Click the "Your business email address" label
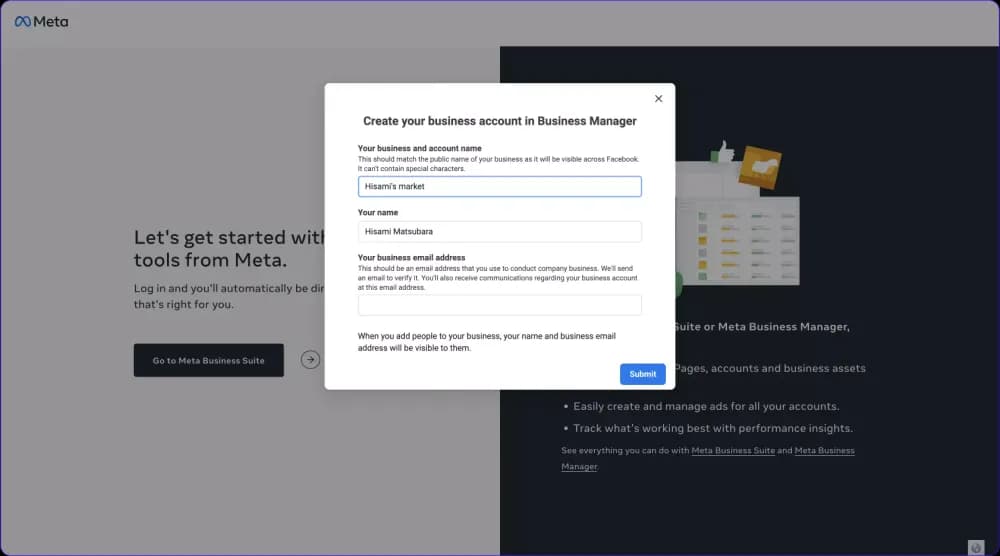Image resolution: width=1000 pixels, height=556 pixels. [411, 258]
